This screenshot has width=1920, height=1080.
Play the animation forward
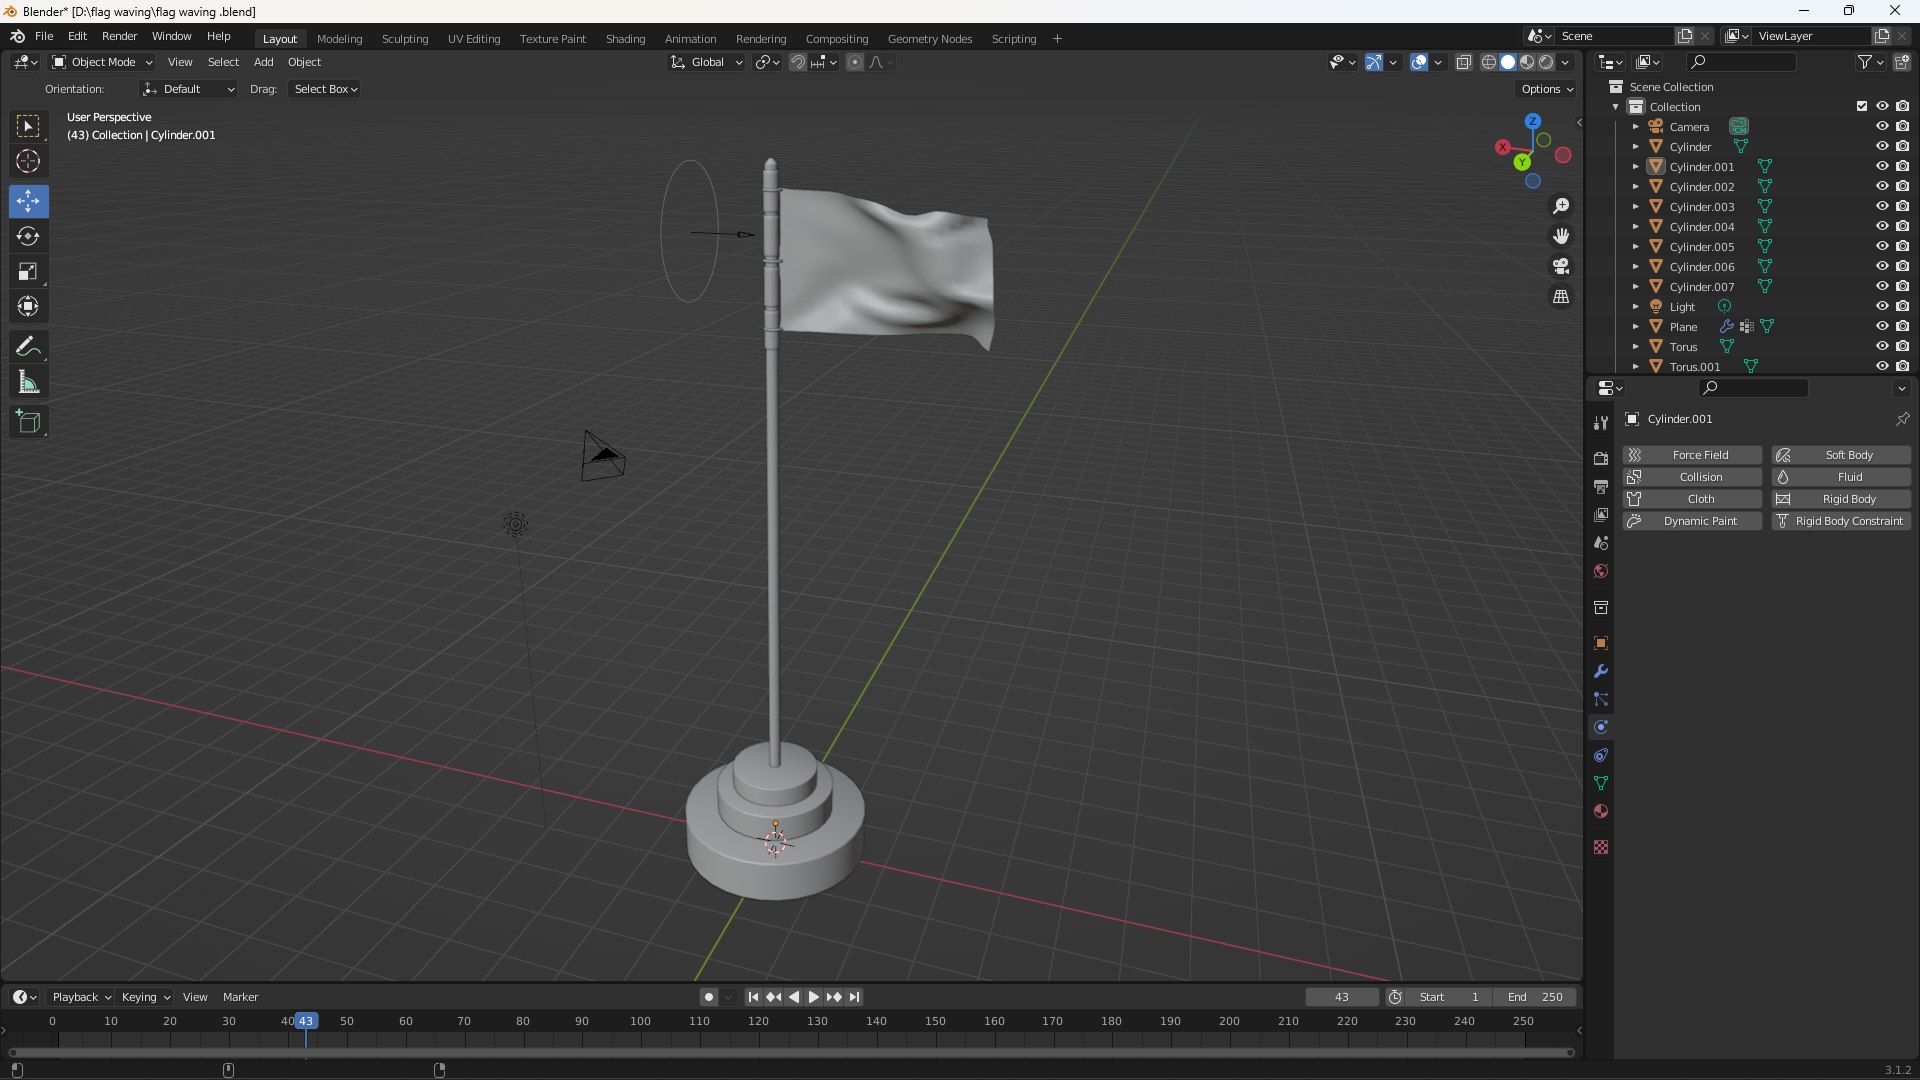coord(813,997)
